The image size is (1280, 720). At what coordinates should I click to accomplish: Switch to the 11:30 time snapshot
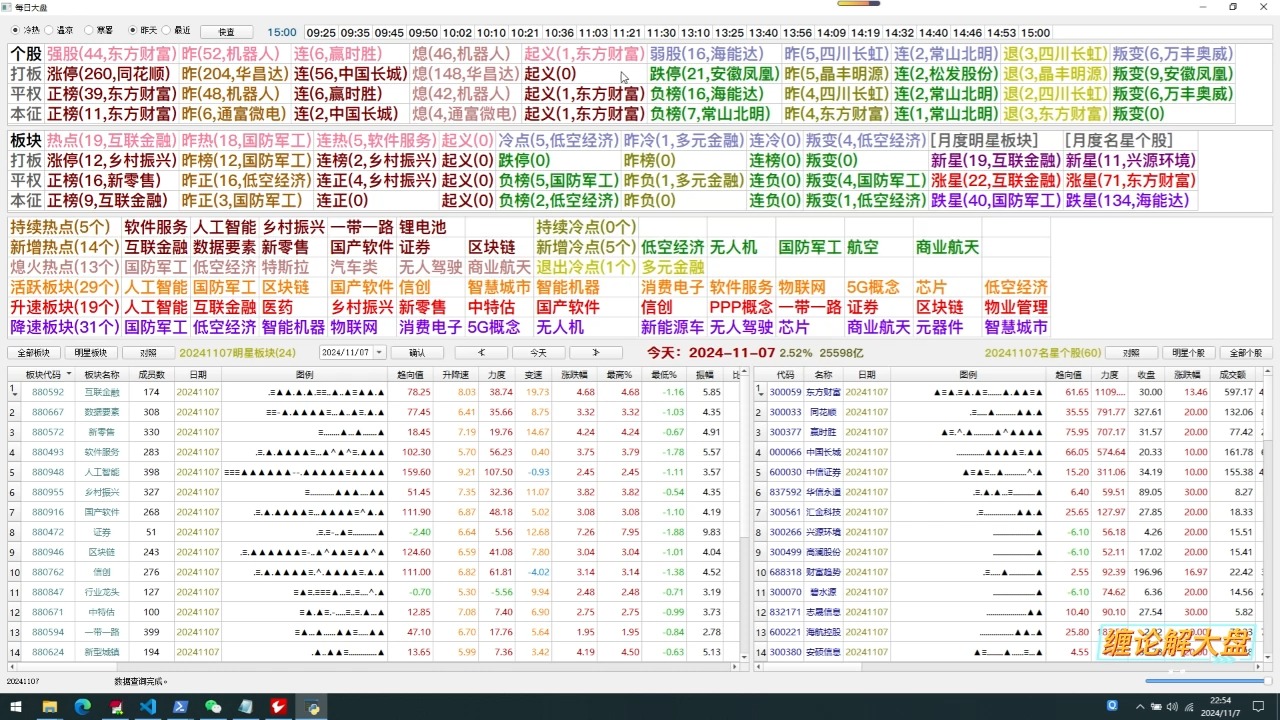(661, 33)
